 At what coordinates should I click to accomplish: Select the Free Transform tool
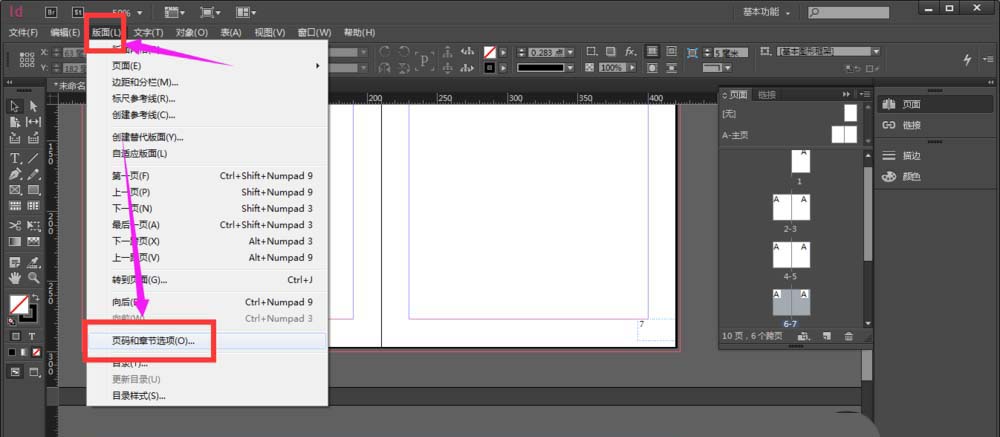coord(33,225)
